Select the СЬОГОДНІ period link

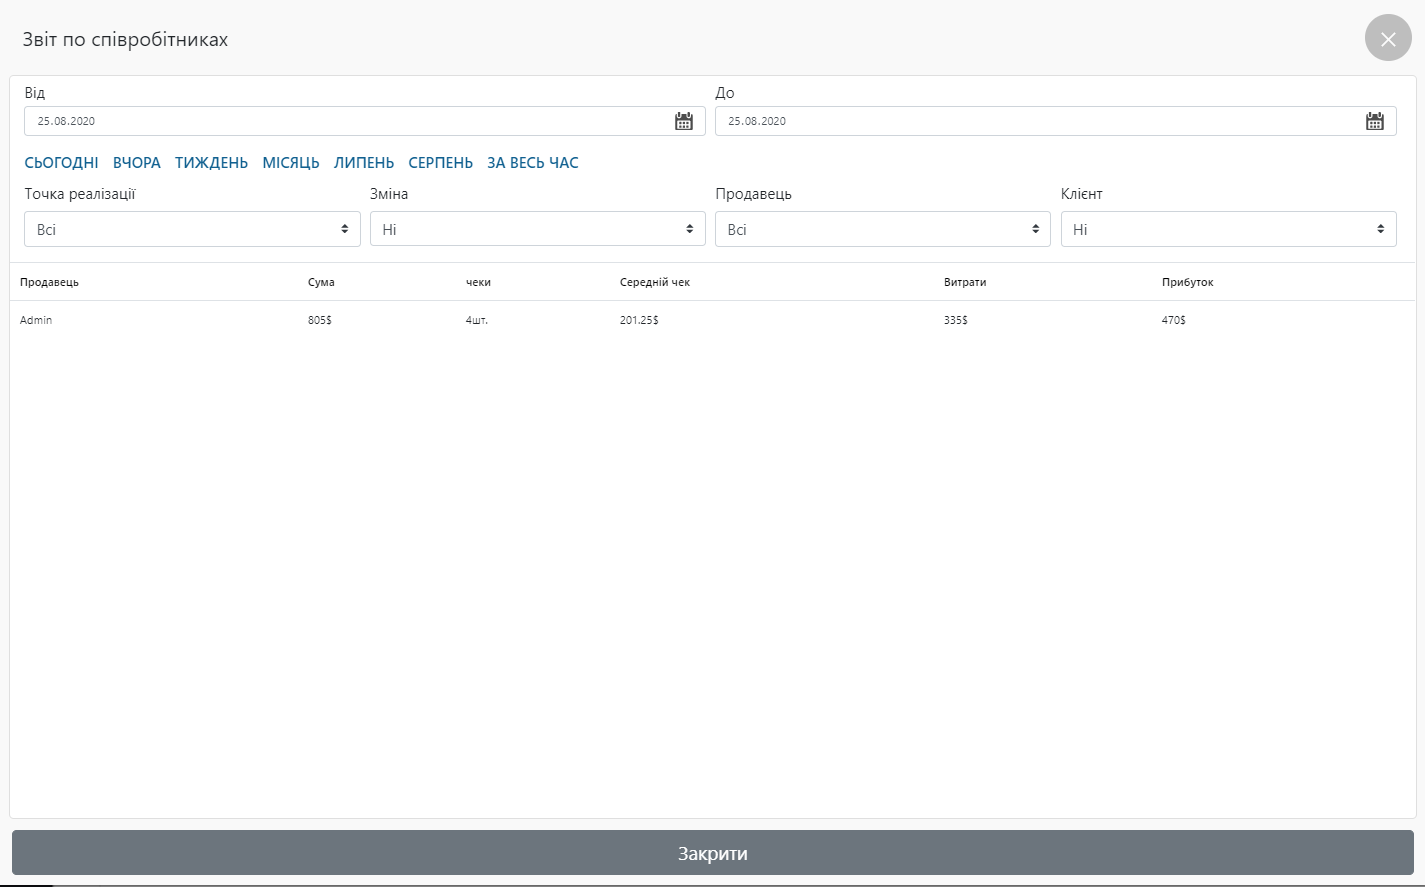click(x=61, y=163)
